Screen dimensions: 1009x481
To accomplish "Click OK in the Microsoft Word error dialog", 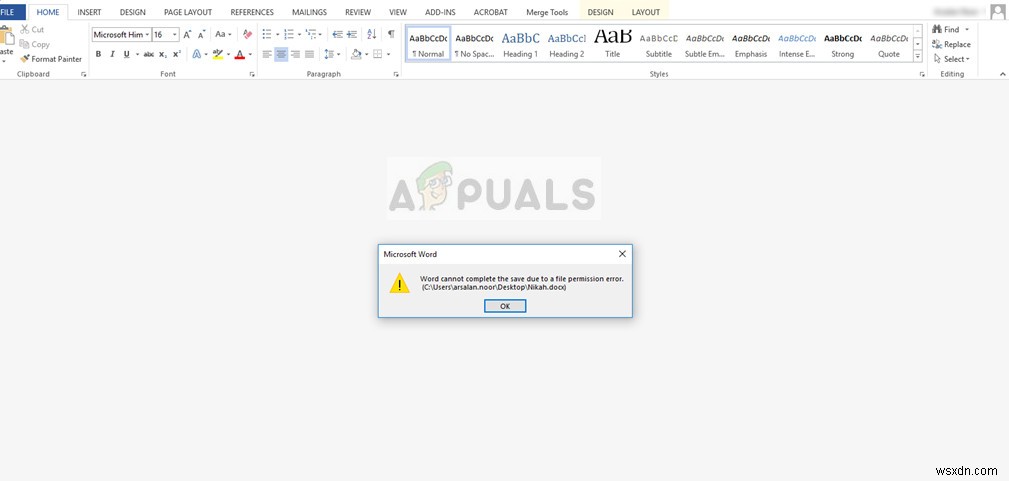I will (x=505, y=307).
